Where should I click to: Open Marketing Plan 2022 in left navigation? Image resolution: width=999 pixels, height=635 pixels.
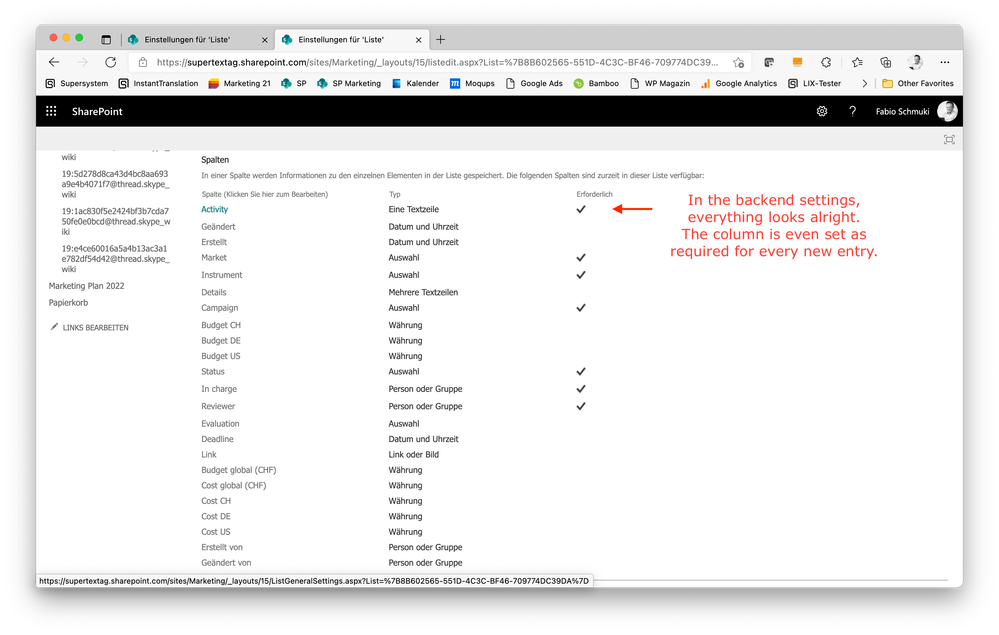87,286
